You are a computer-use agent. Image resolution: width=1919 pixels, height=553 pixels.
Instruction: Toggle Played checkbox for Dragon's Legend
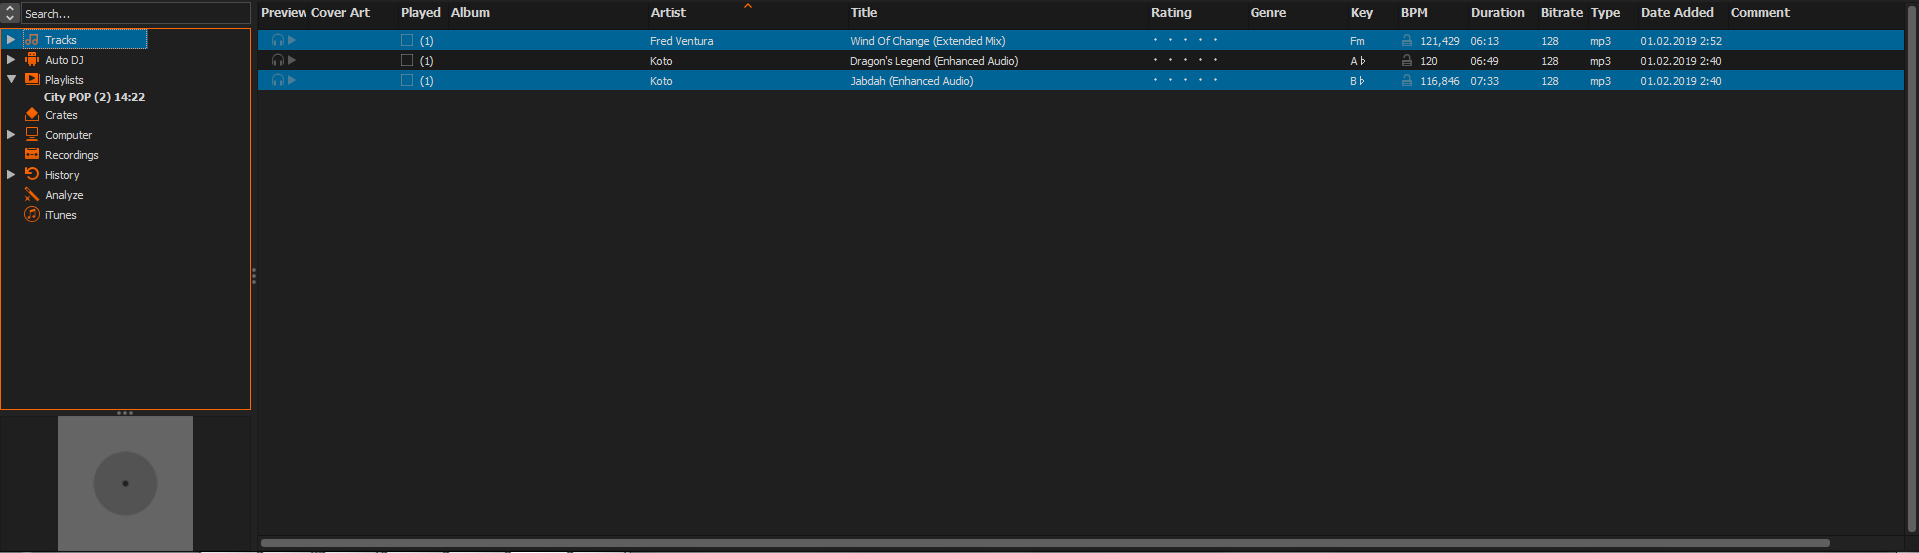pyautogui.click(x=407, y=61)
